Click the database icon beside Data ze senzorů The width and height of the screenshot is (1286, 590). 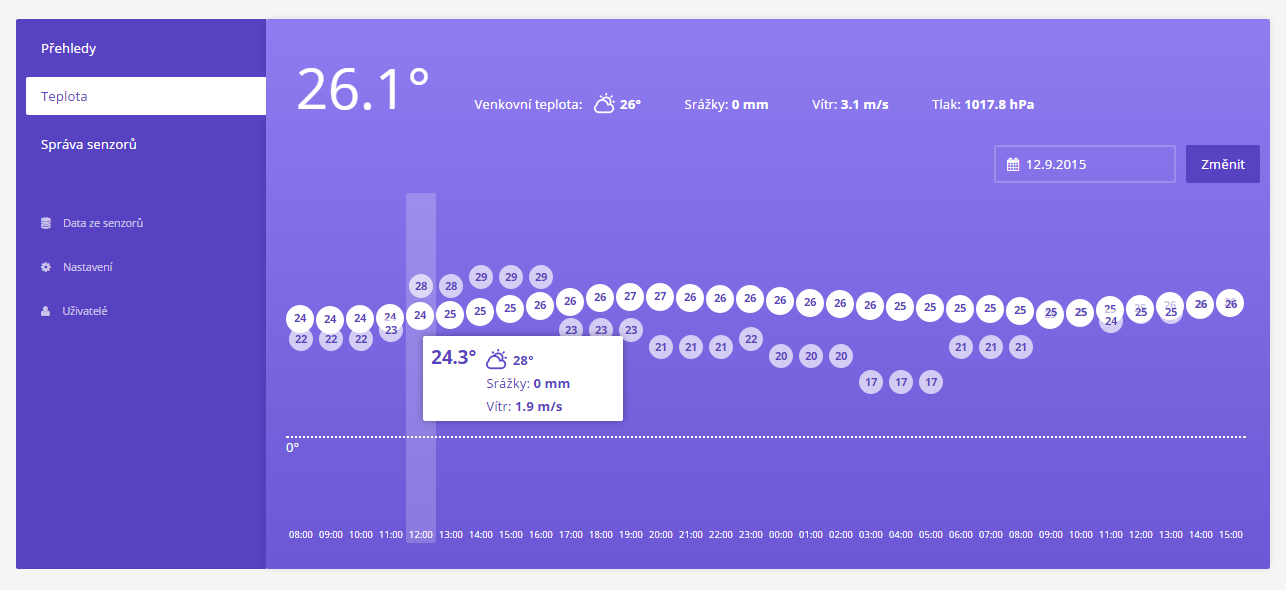coord(46,223)
